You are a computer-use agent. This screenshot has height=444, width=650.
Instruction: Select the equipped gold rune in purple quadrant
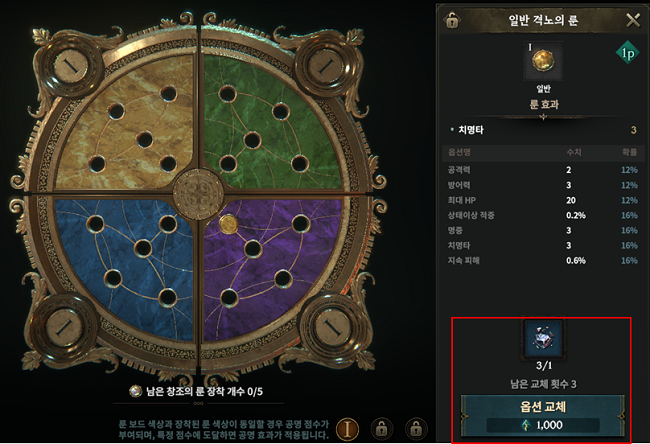(x=228, y=224)
